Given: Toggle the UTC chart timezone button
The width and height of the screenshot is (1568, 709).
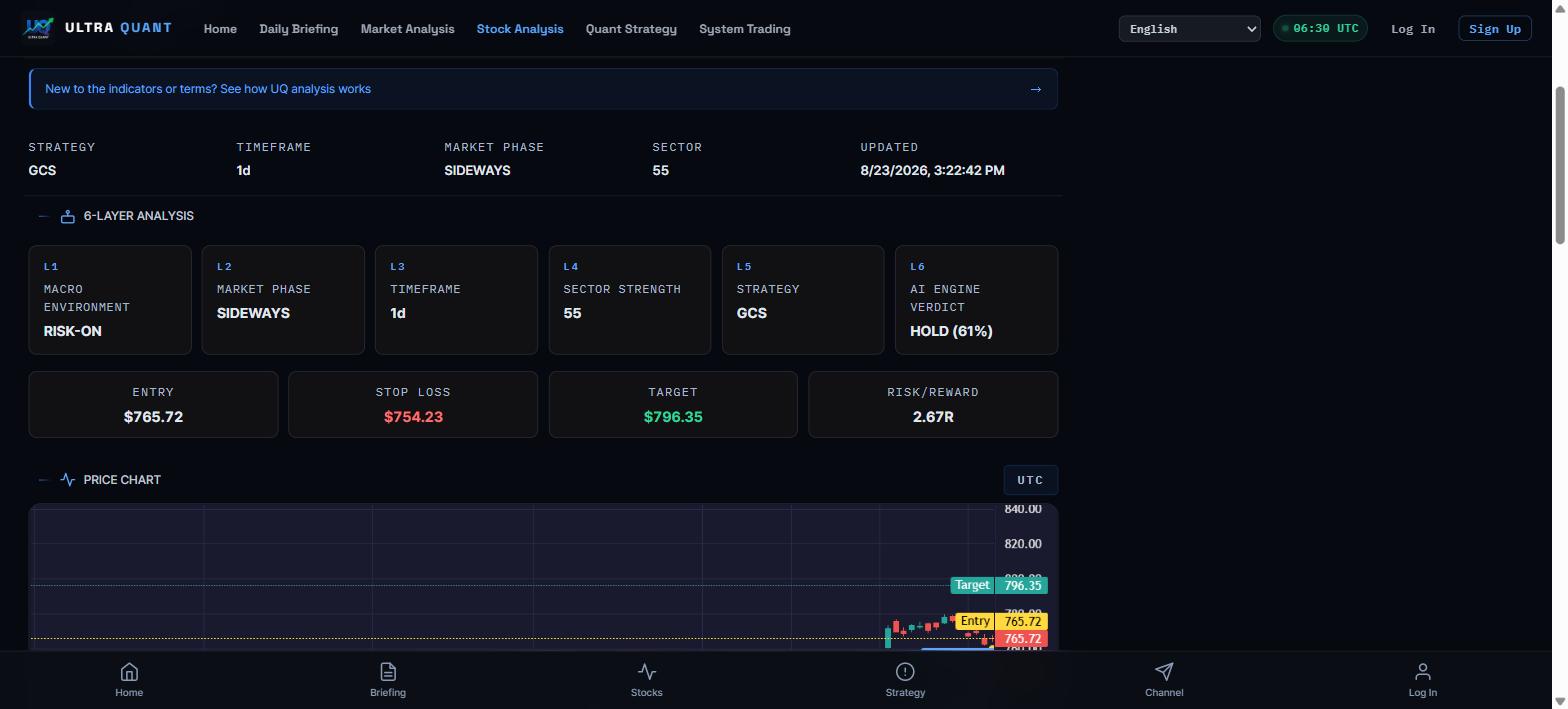Looking at the screenshot, I should (x=1030, y=480).
